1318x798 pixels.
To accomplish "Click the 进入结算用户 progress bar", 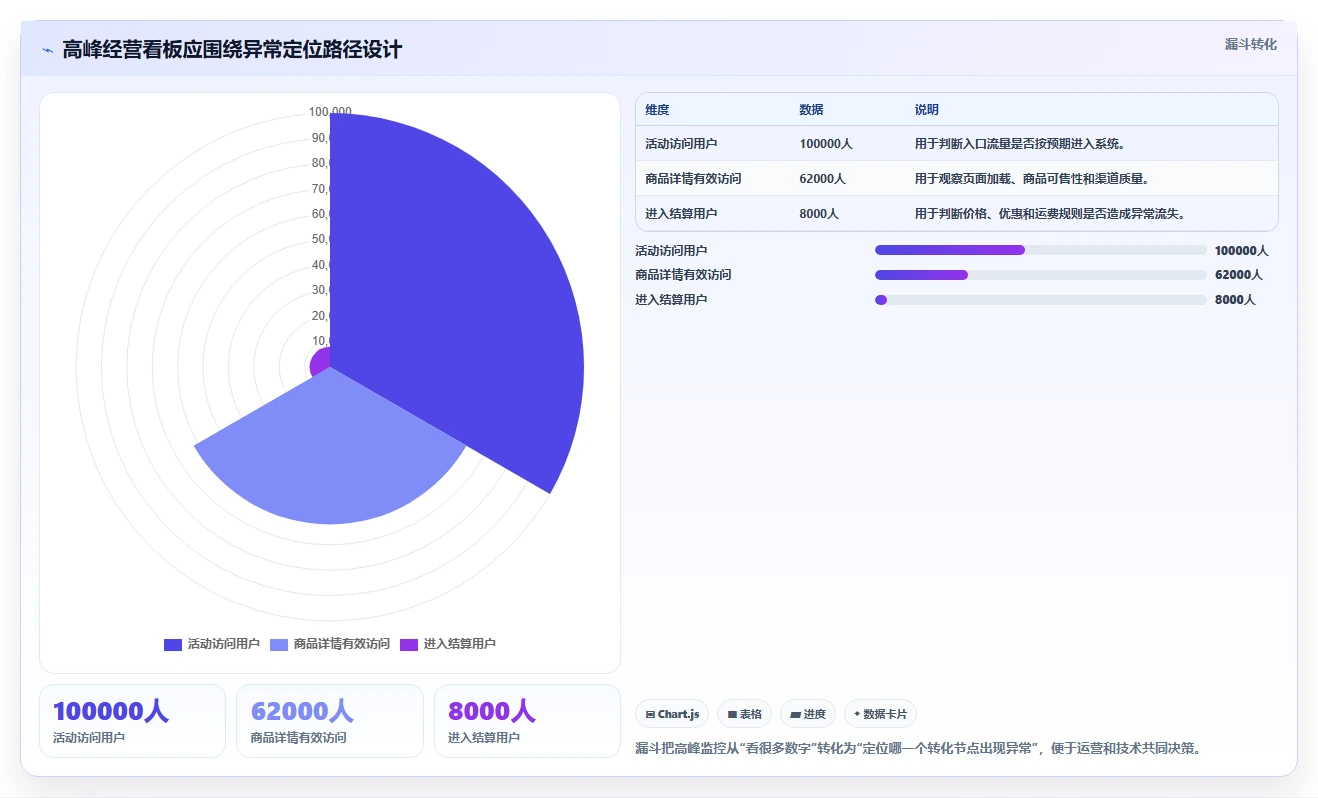I will point(1040,300).
